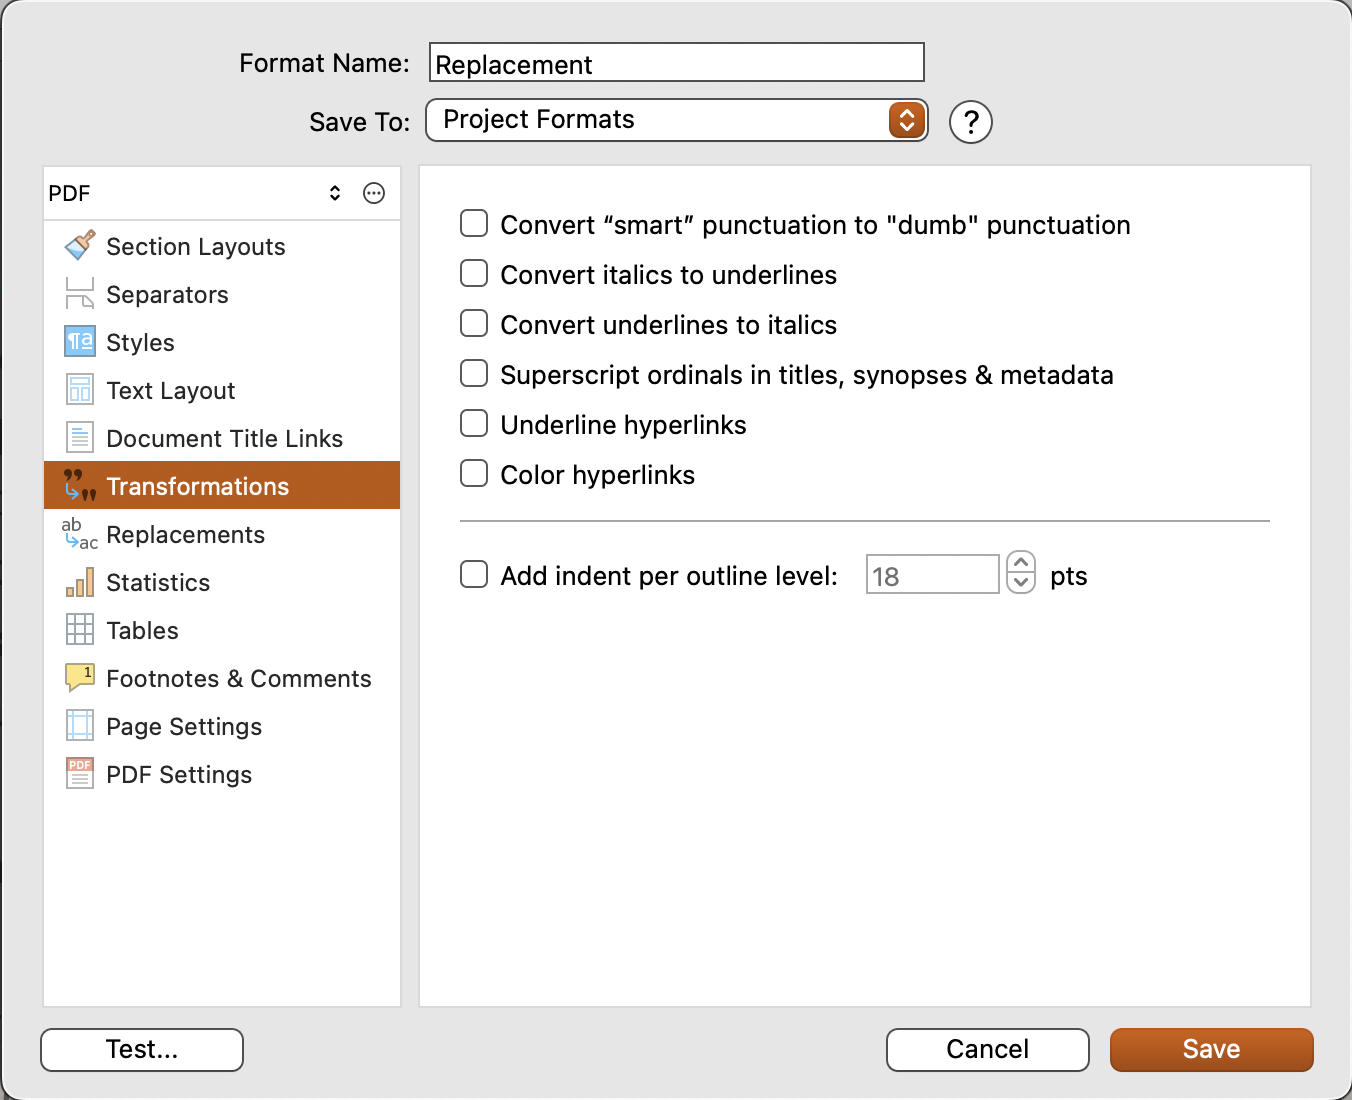The width and height of the screenshot is (1352, 1100).
Task: Toggle Convert underlines to italics checkbox
Action: (x=474, y=323)
